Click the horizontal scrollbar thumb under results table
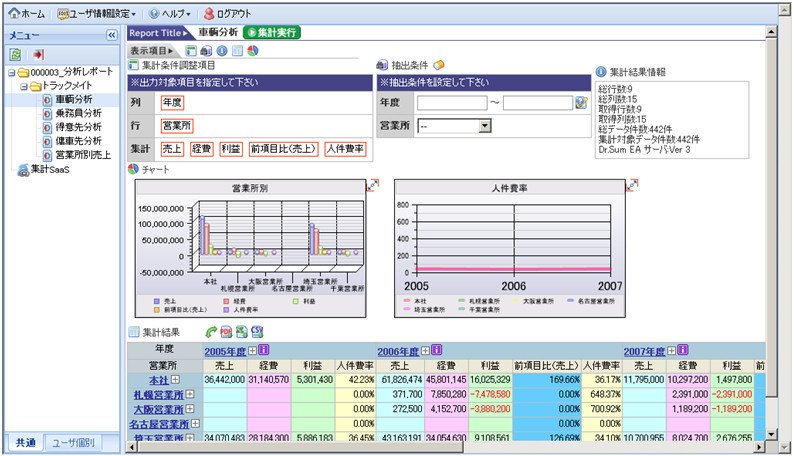This screenshot has width=794, height=456. [x=301, y=447]
